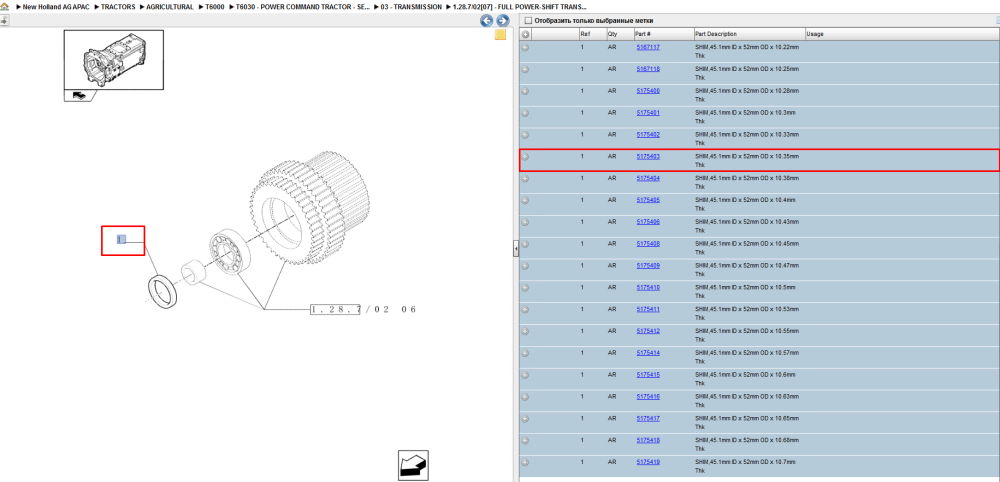Click the 'Ref' column header

pyautogui.click(x=585, y=34)
